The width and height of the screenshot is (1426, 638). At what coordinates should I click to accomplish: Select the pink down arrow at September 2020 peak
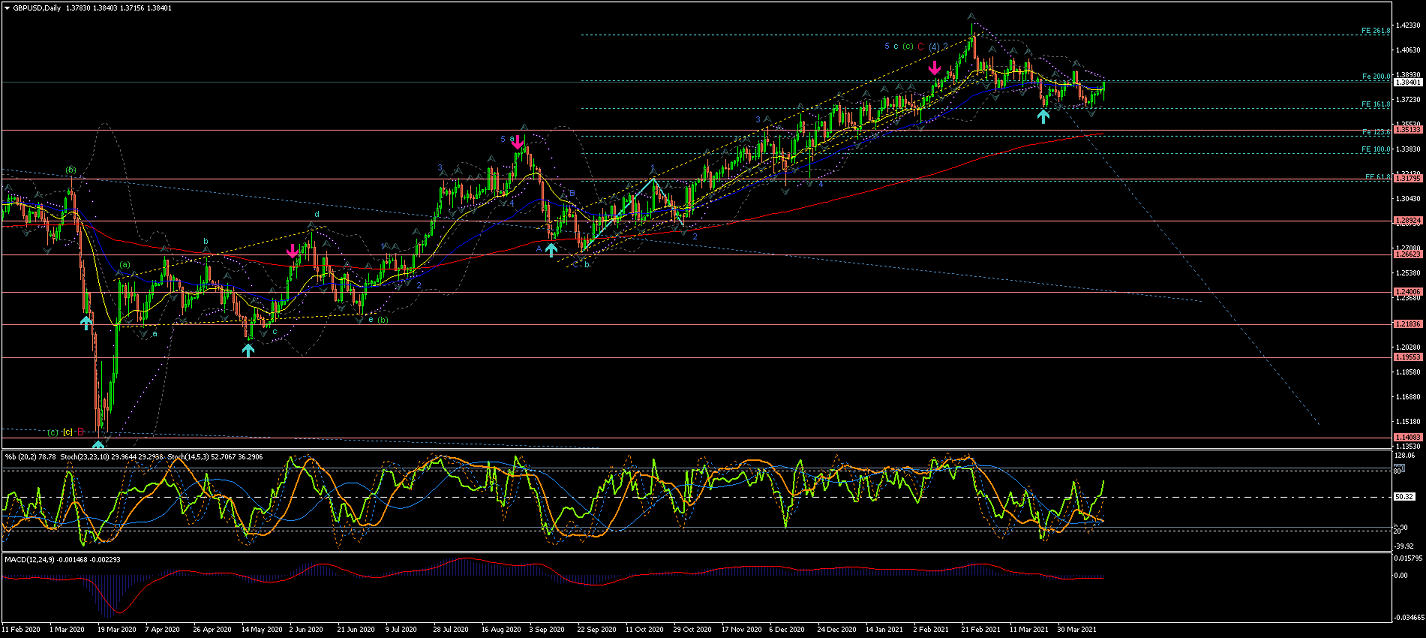(x=517, y=143)
